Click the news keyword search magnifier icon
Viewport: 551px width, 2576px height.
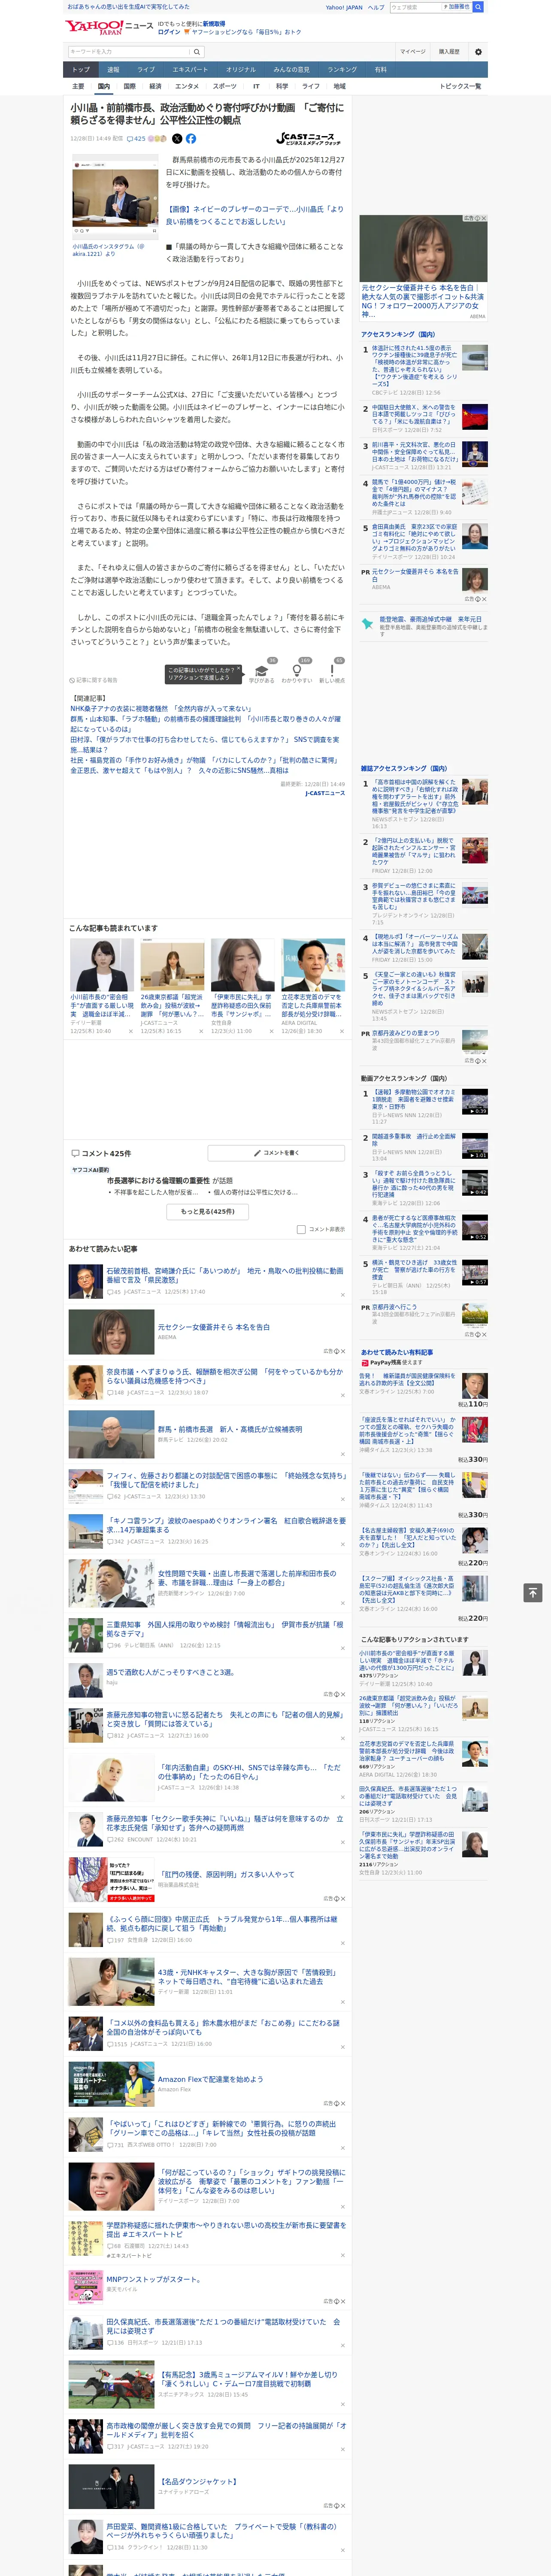pos(196,52)
